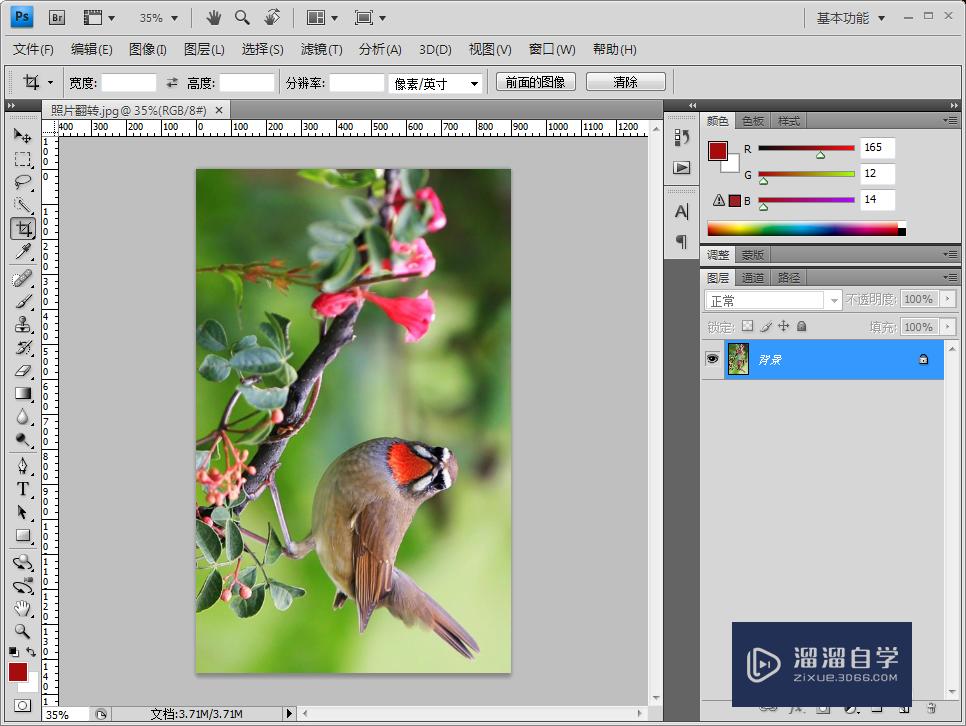The width and height of the screenshot is (966, 726).
Task: Activate the Zoom tool in toolbox
Action: (x=22, y=631)
